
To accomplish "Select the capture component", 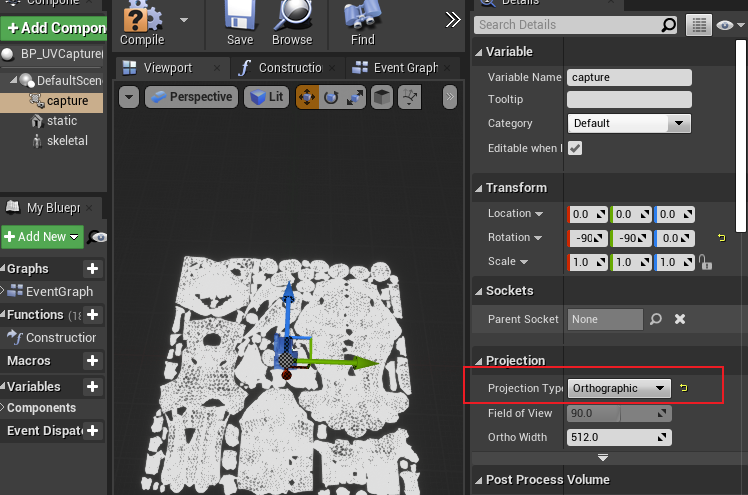I will click(x=52, y=101).
